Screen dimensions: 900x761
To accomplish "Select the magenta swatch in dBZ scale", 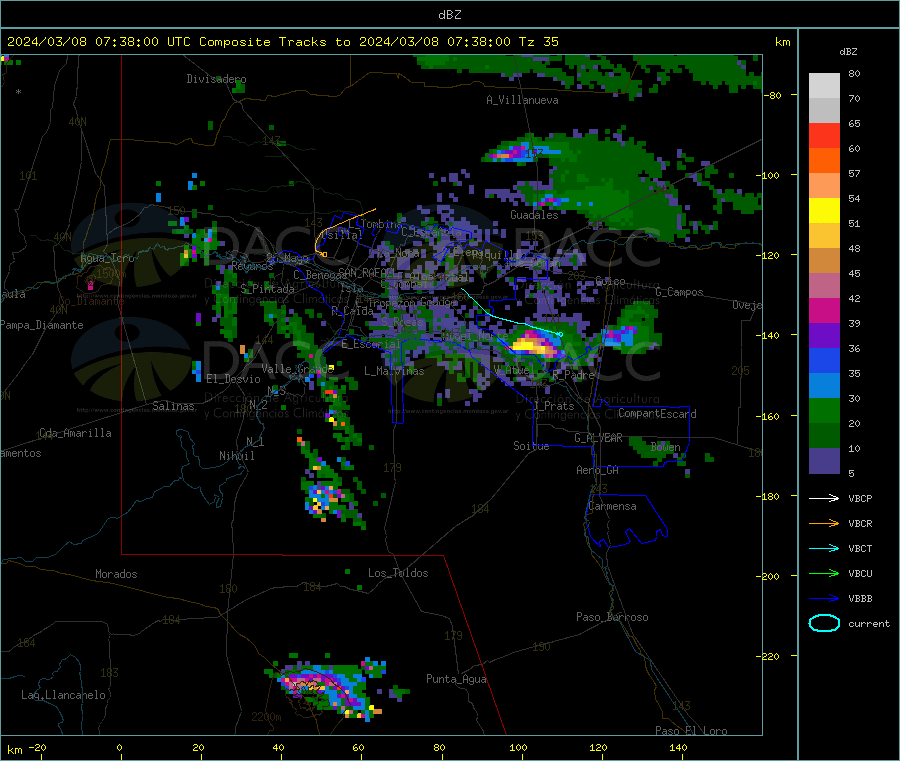I will click(x=824, y=310).
